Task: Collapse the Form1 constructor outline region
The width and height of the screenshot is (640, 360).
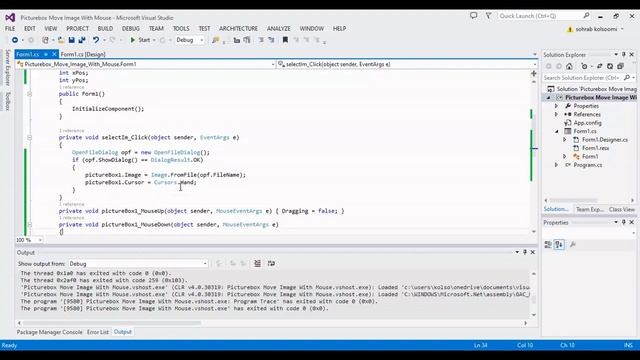Action: [x=29, y=94]
